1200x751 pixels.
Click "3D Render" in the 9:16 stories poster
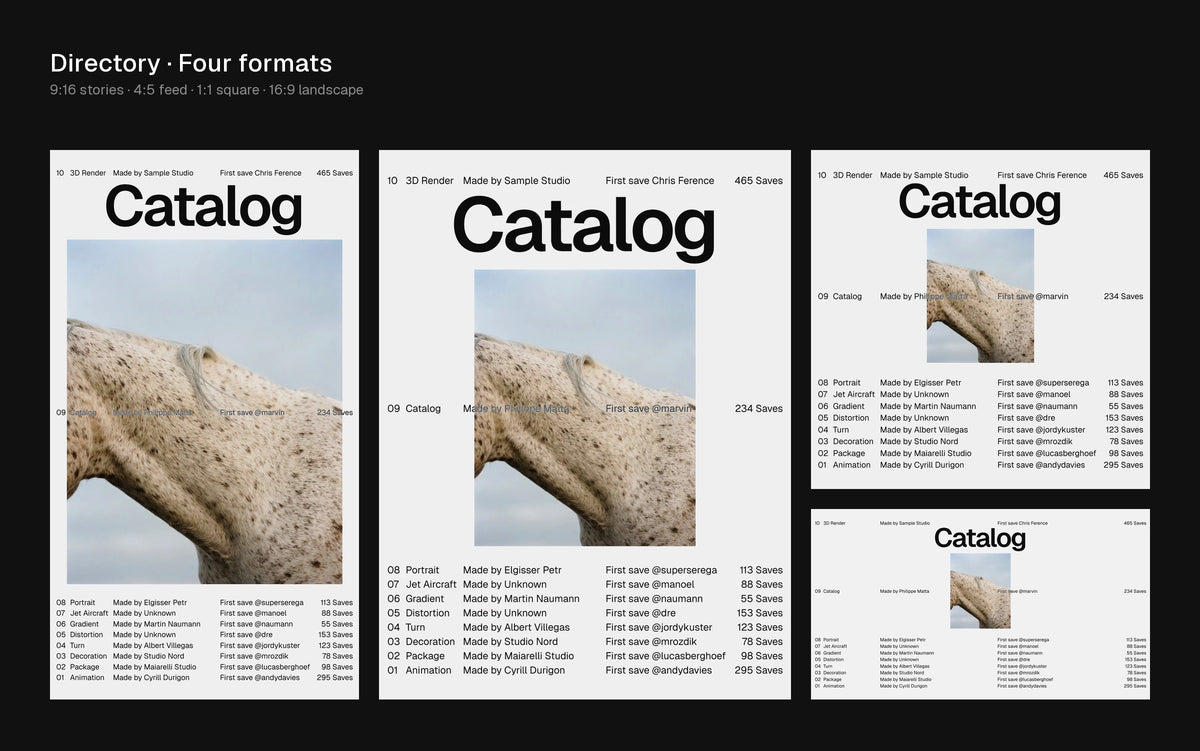(x=88, y=173)
